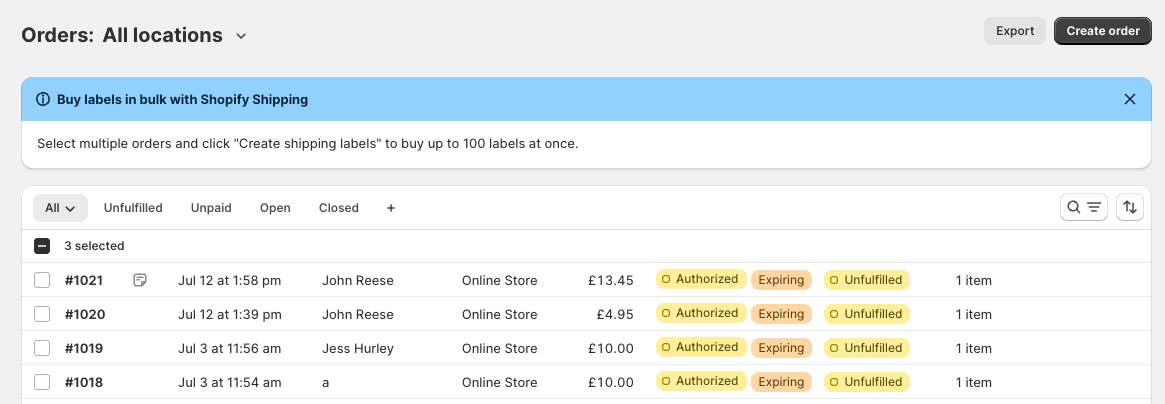Select the checkbox for order #1021
1165x404 pixels.
coord(42,280)
